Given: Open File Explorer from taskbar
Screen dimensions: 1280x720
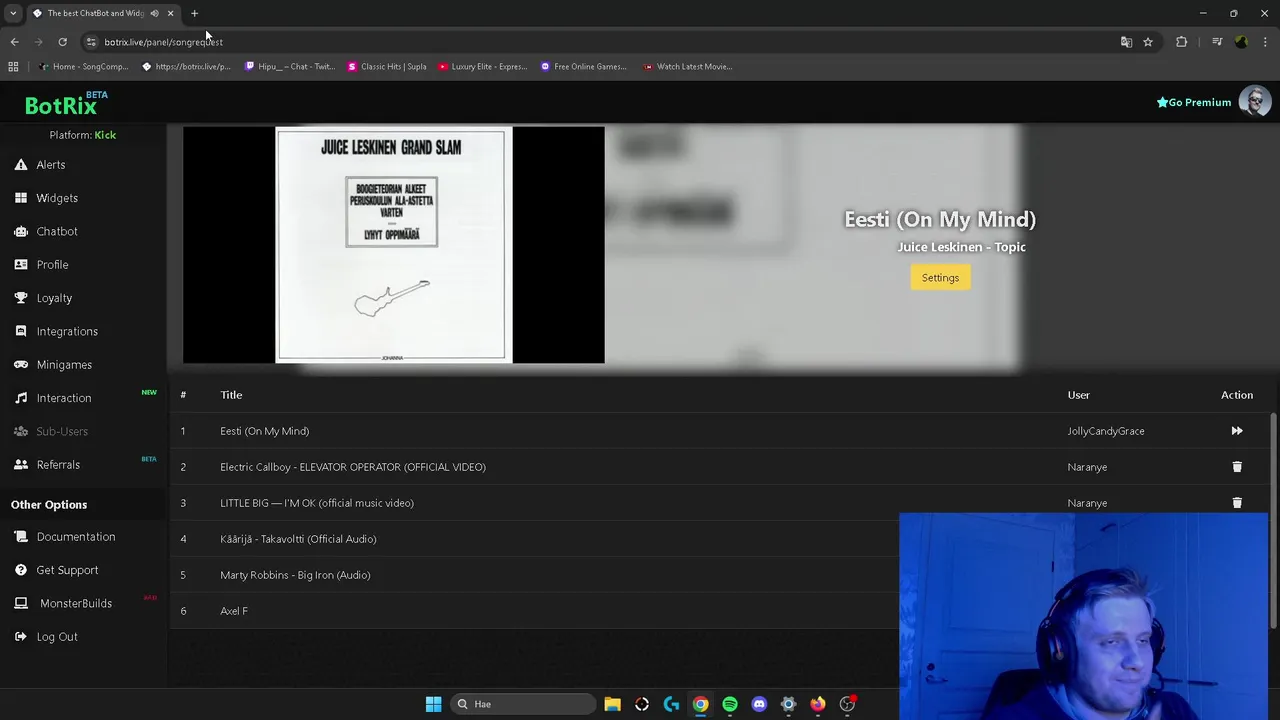Looking at the screenshot, I should coord(612,704).
